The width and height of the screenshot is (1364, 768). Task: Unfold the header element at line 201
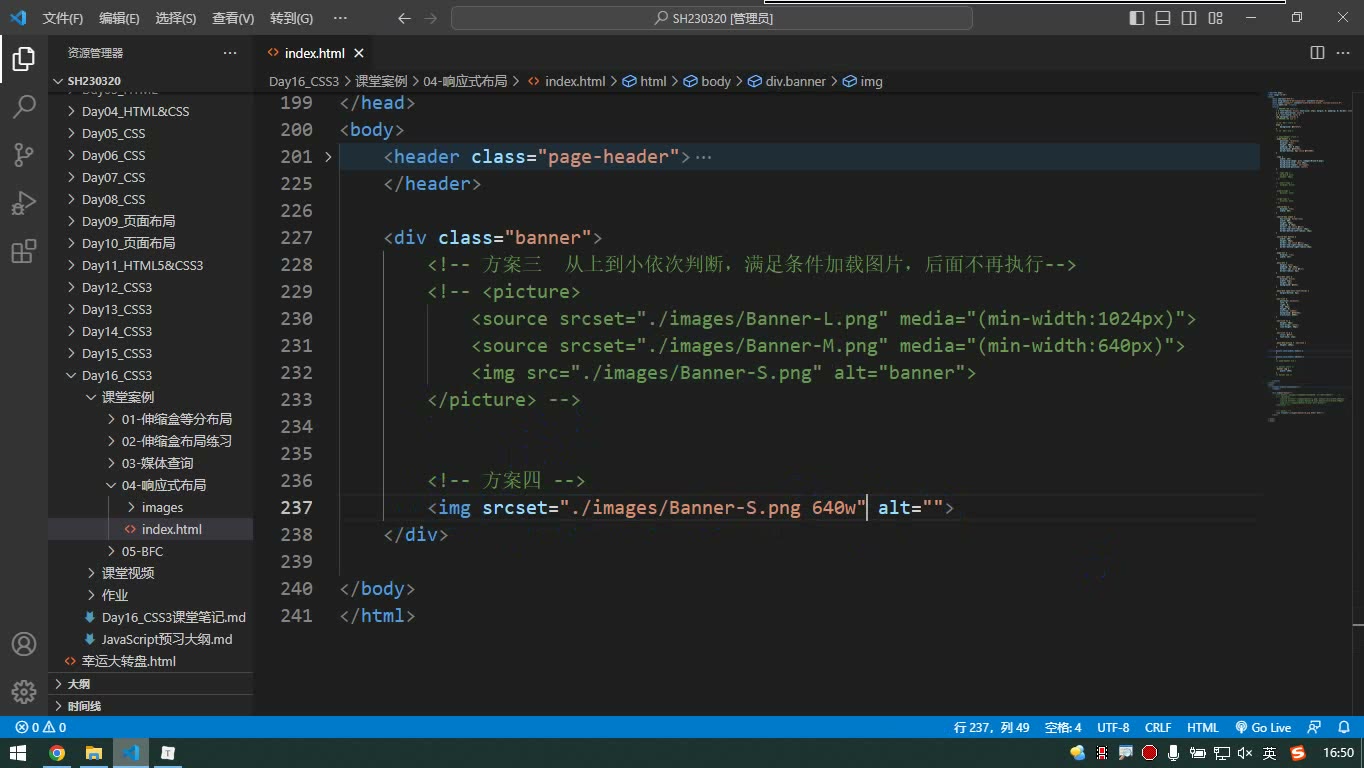tap(328, 157)
